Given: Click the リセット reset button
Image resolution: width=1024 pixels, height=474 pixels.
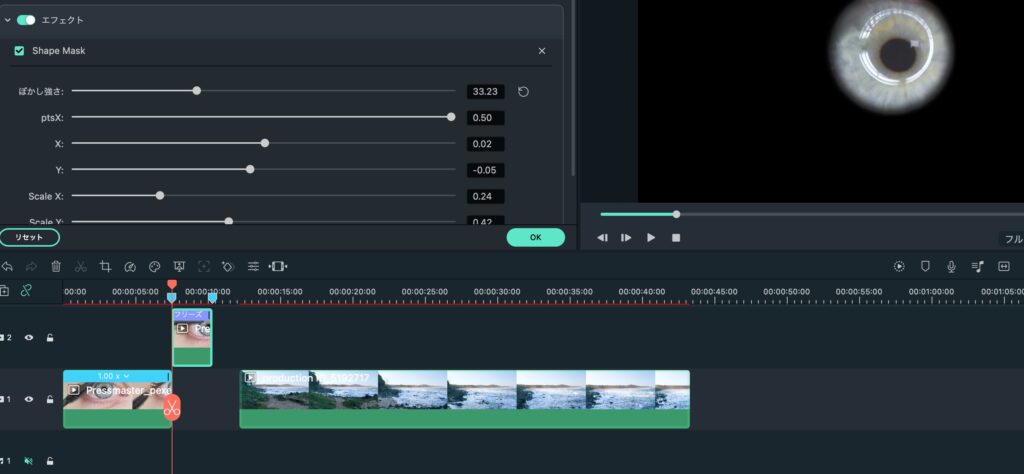Looking at the screenshot, I should 29,237.
